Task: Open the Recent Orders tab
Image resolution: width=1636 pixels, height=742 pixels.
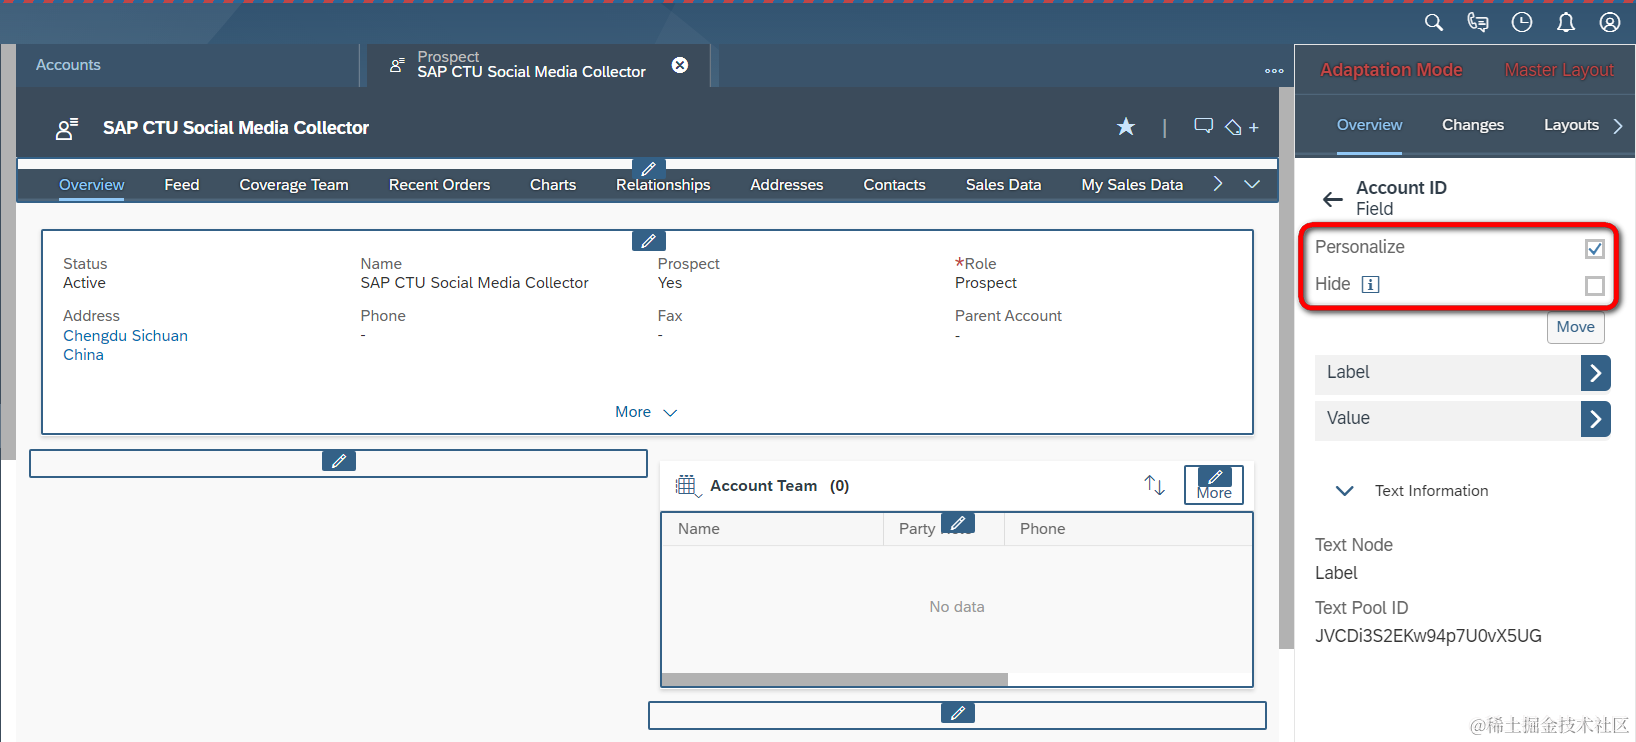Action: tap(440, 185)
